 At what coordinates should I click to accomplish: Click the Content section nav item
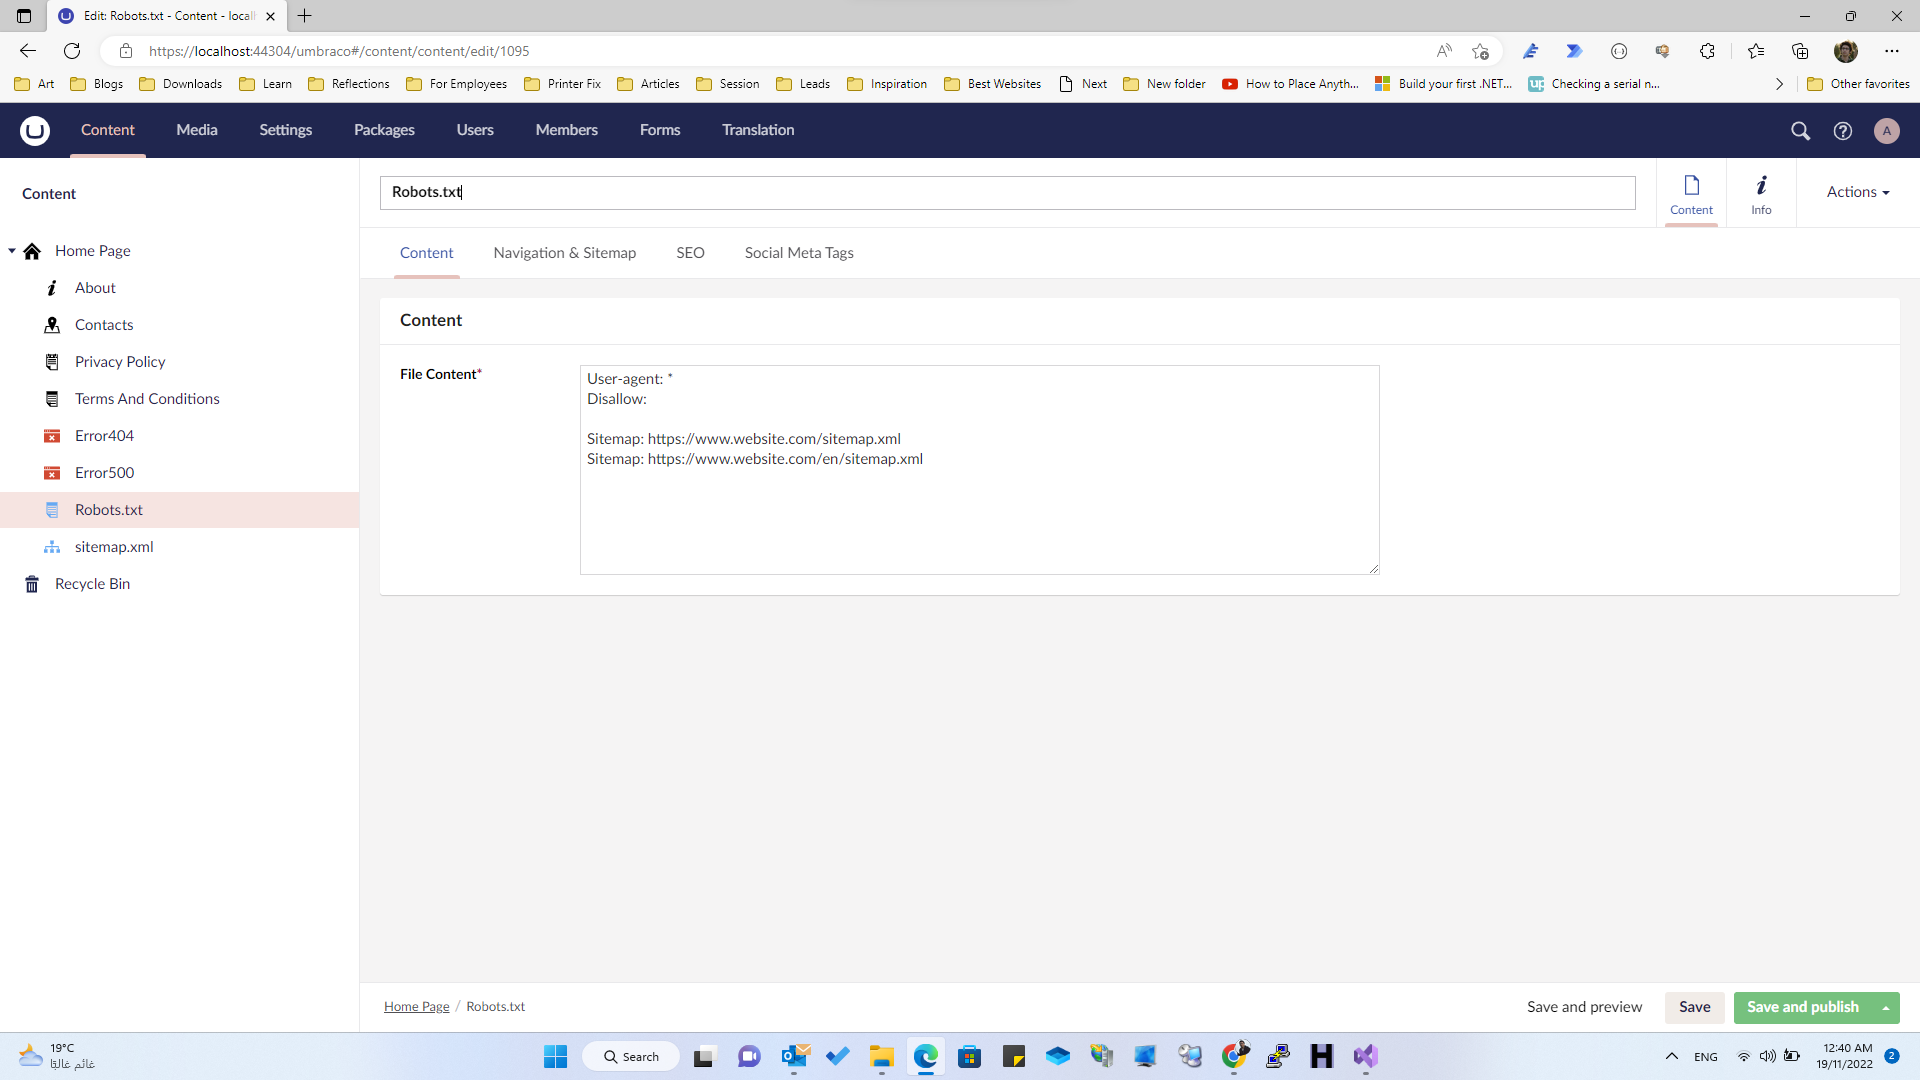tap(108, 130)
